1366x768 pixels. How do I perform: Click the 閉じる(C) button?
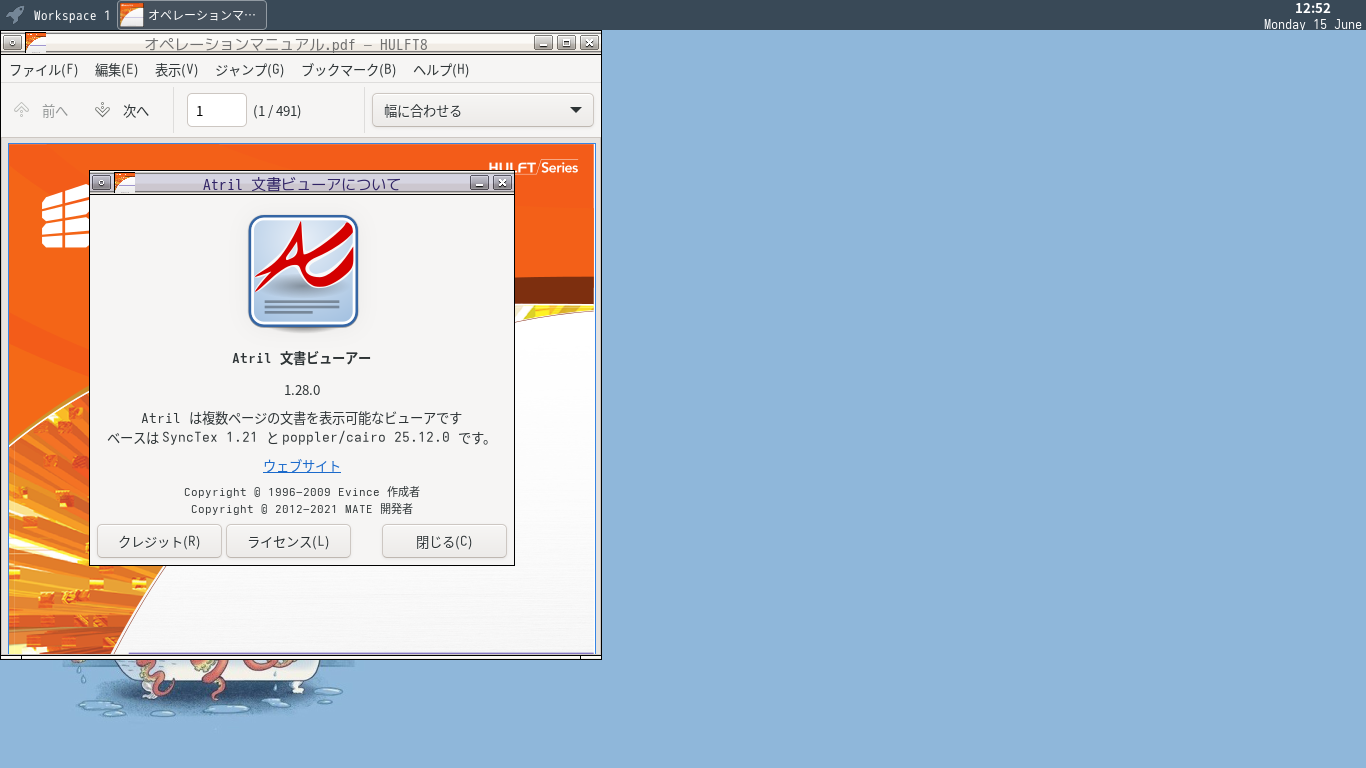444,541
